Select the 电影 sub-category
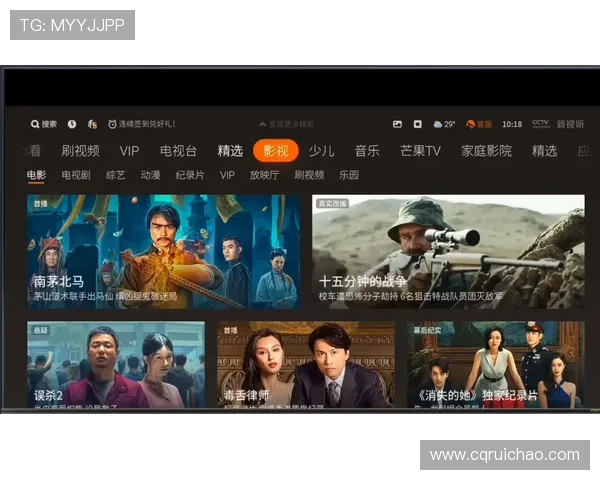The width and height of the screenshot is (600, 480). tap(36, 175)
